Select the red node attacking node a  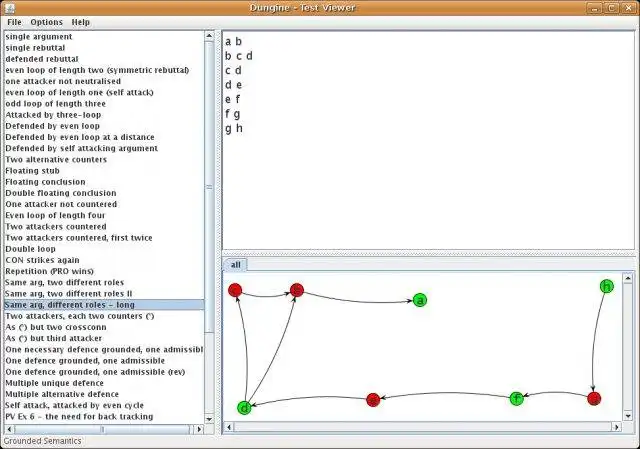click(x=297, y=290)
